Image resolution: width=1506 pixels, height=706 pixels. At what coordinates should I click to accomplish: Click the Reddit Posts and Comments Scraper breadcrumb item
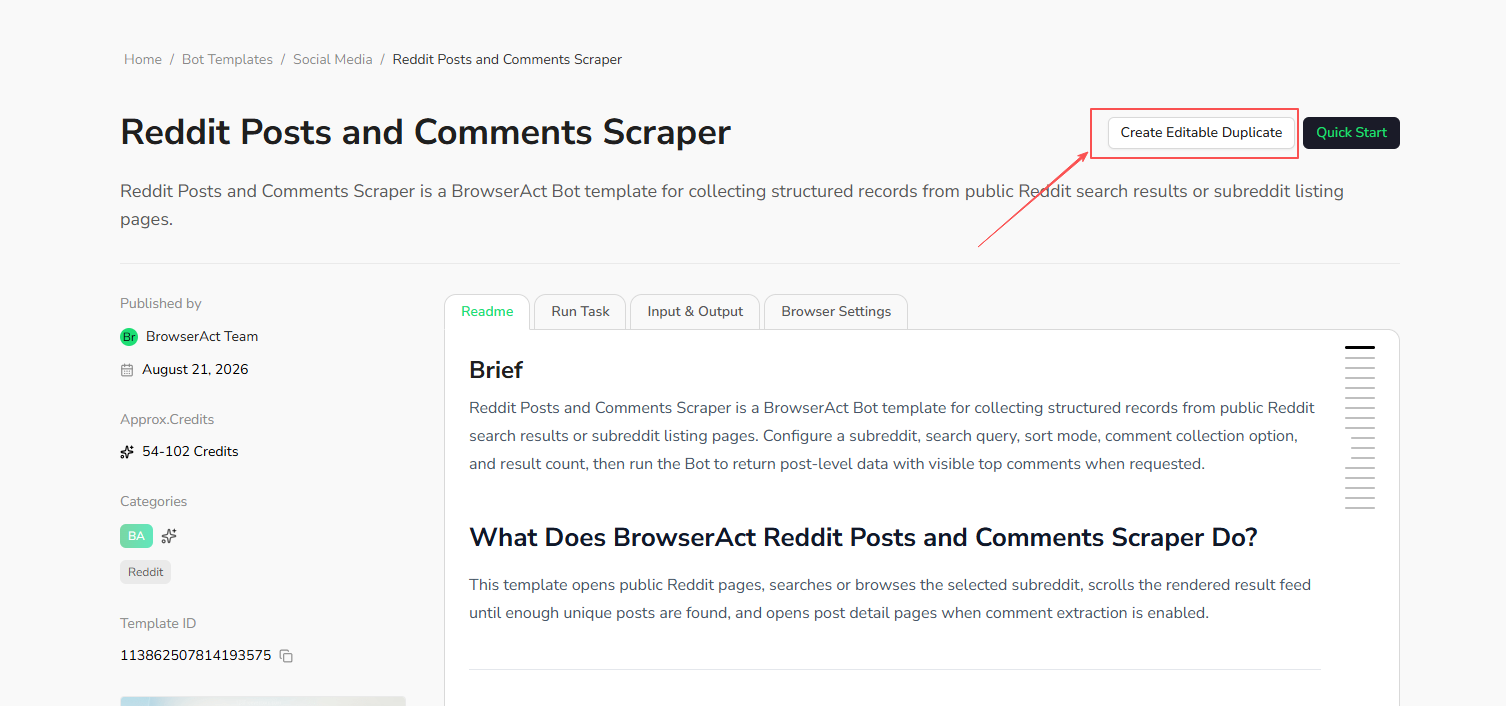pos(507,60)
